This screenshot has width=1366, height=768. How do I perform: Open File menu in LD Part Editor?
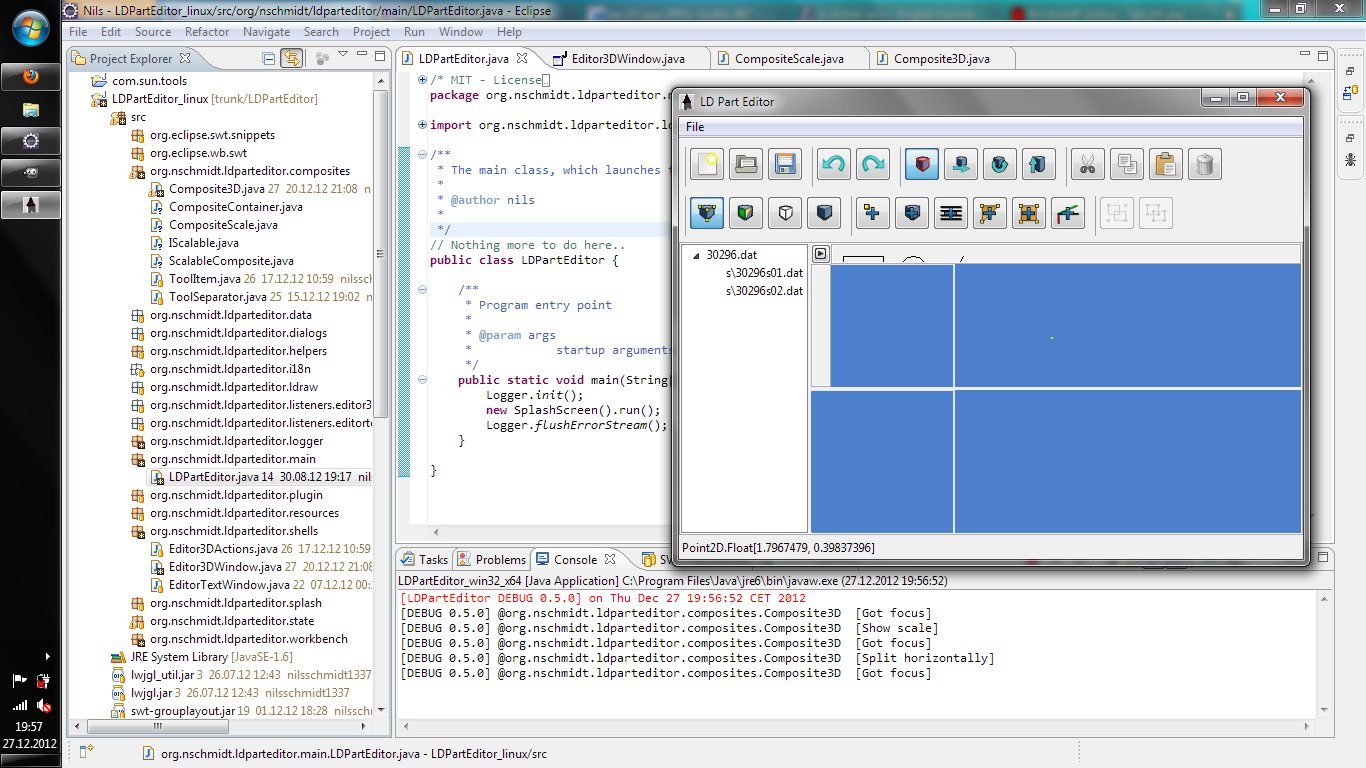(694, 127)
